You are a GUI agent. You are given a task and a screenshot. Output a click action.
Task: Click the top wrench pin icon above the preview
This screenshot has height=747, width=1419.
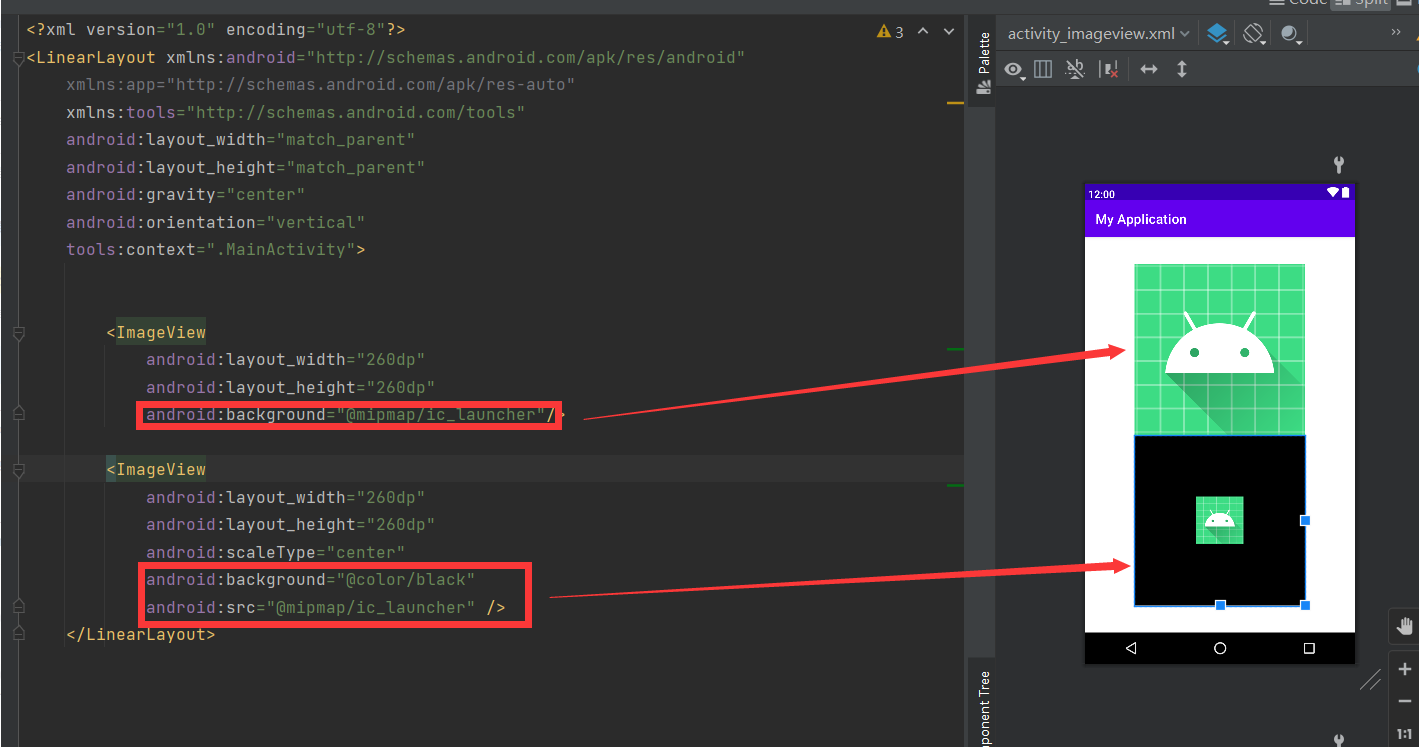click(1340, 164)
